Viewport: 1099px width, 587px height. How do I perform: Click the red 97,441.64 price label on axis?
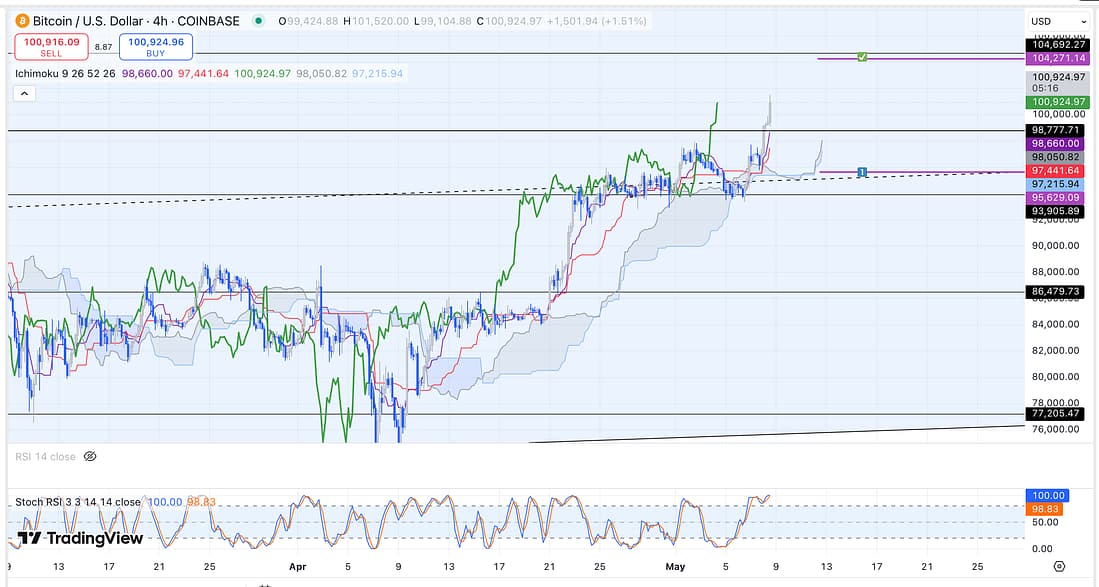tap(1058, 171)
